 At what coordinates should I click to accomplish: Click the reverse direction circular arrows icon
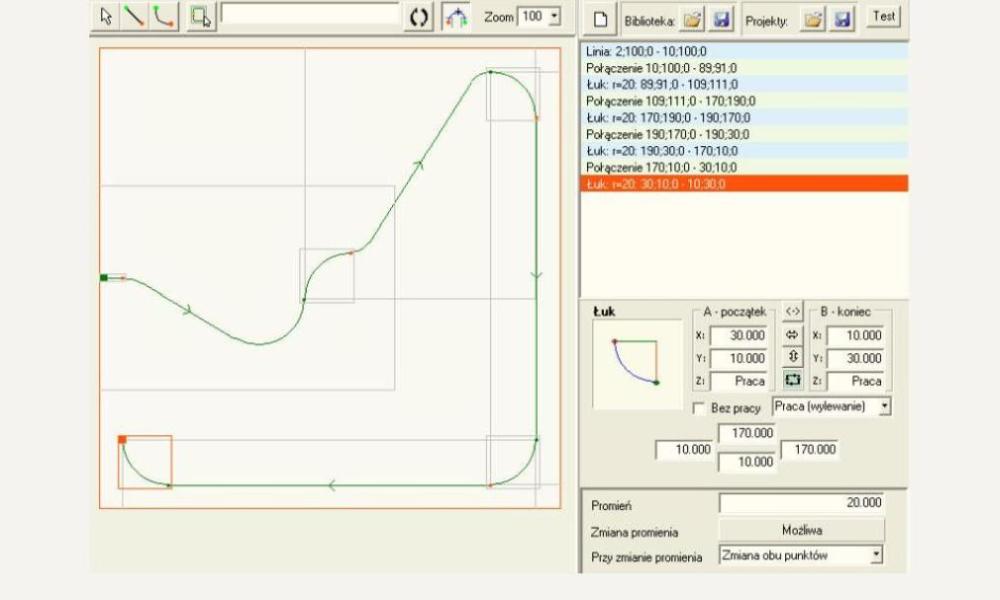point(418,17)
